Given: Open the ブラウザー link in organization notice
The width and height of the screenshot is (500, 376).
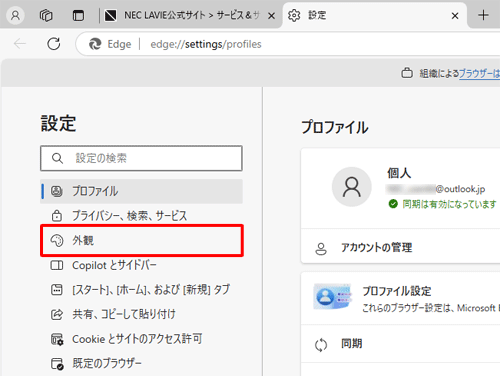Looking at the screenshot, I should 479,73.
